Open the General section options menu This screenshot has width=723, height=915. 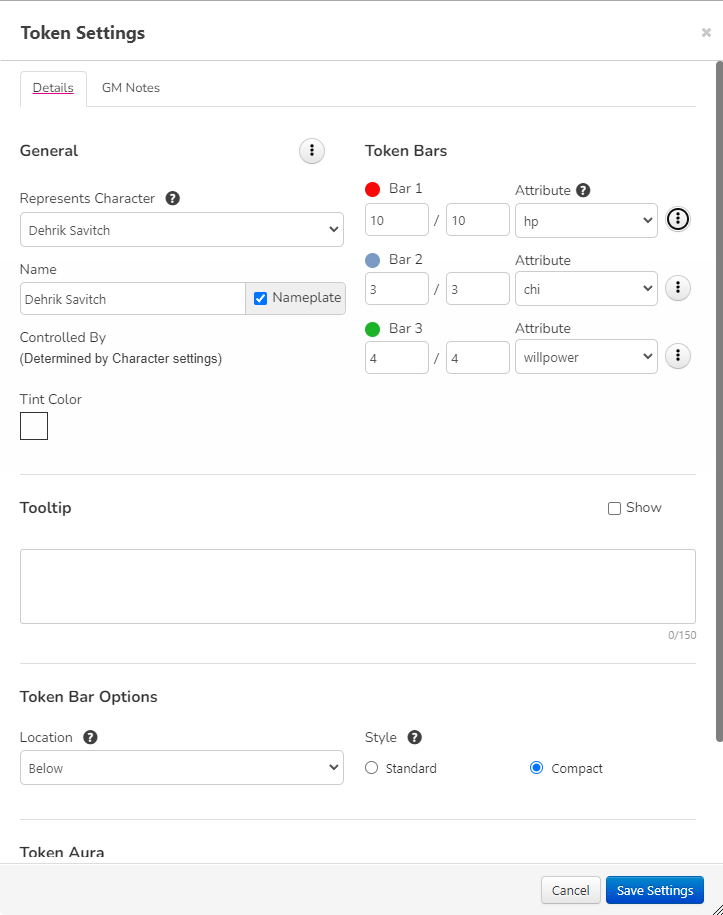click(312, 151)
